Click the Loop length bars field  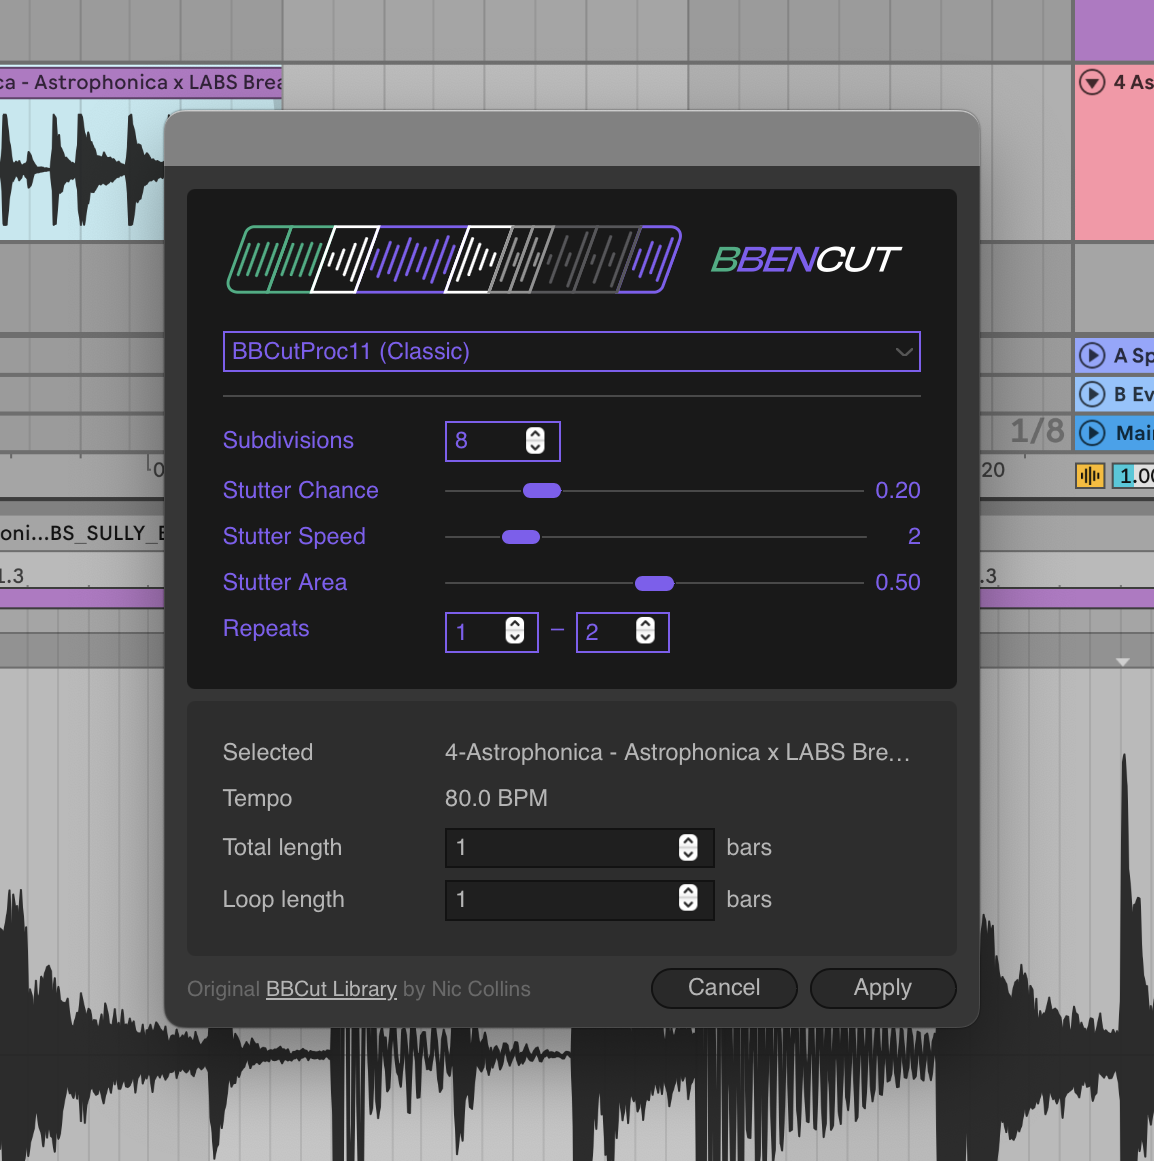point(580,900)
